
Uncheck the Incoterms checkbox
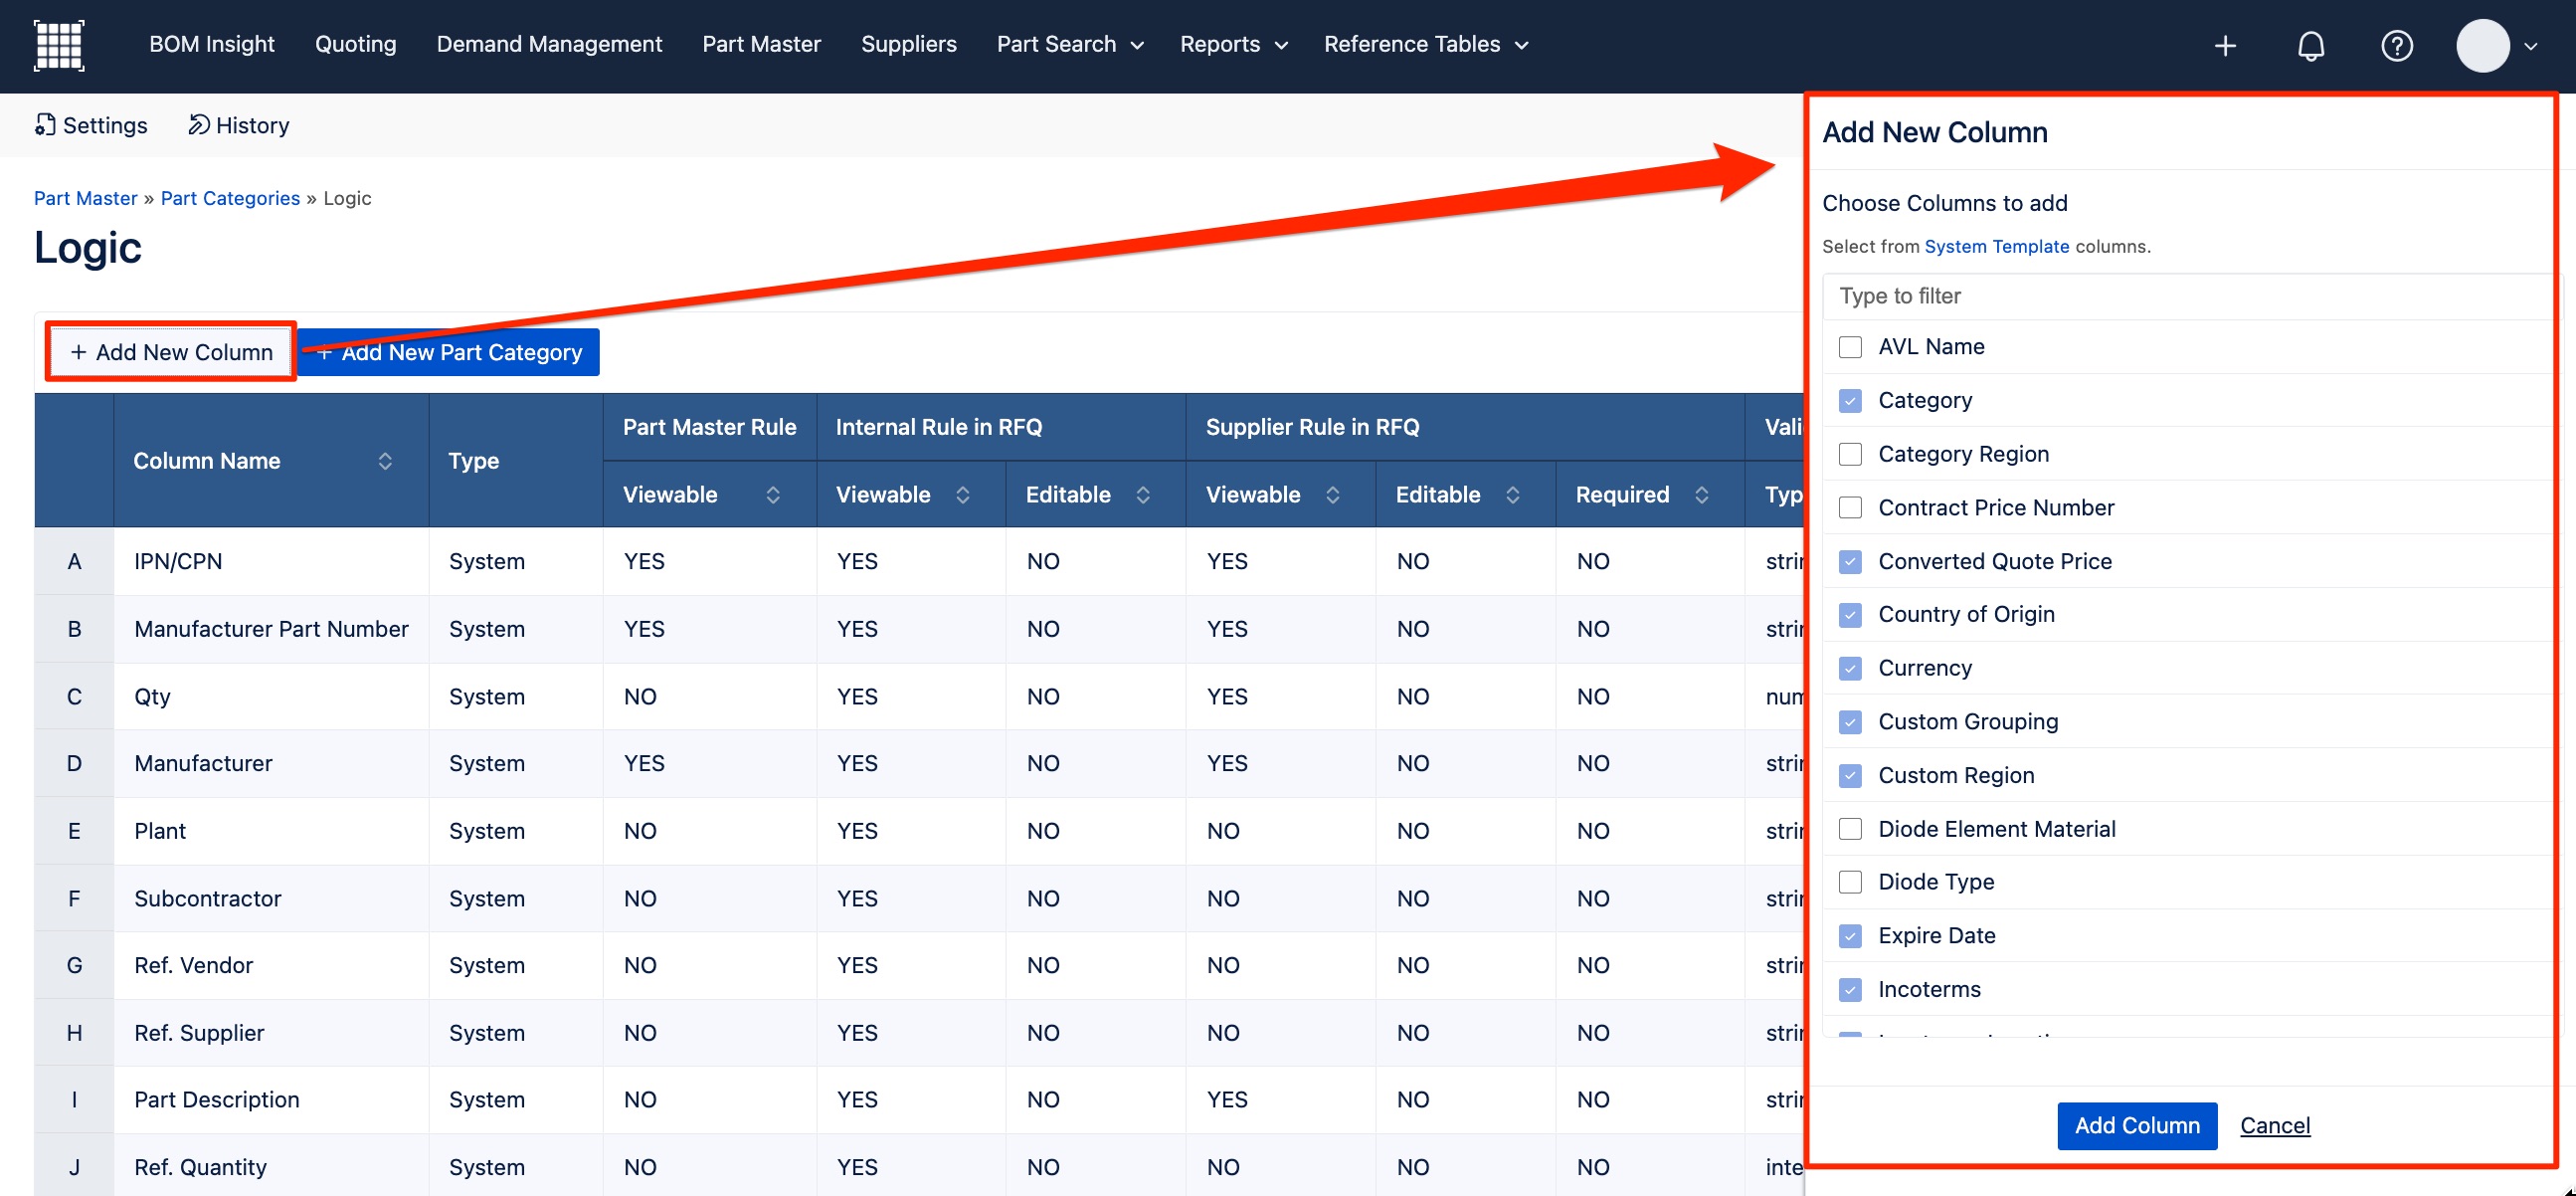(x=1850, y=990)
